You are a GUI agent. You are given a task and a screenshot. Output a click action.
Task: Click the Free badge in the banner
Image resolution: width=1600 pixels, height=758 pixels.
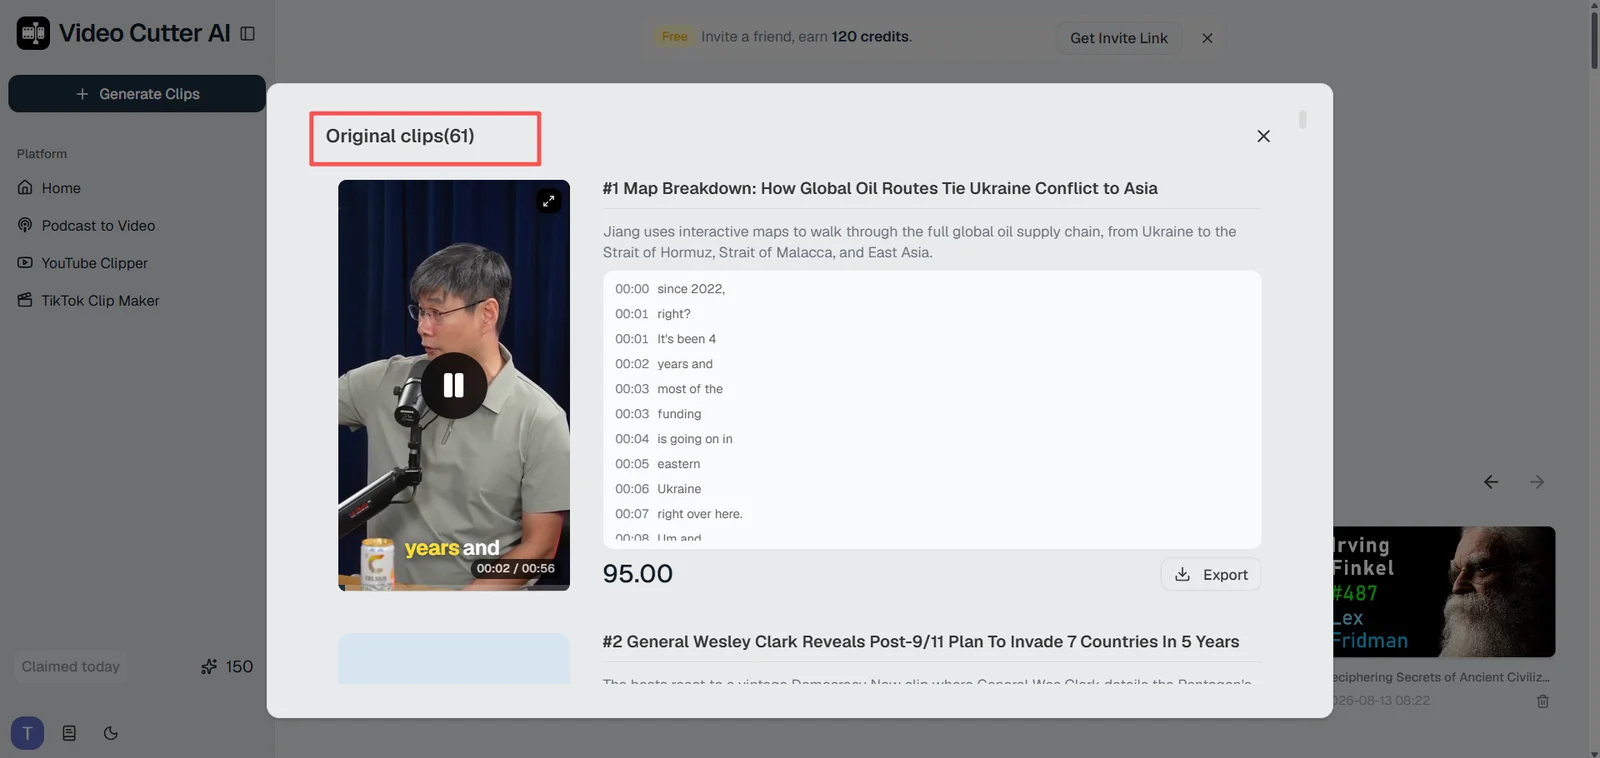675,37
